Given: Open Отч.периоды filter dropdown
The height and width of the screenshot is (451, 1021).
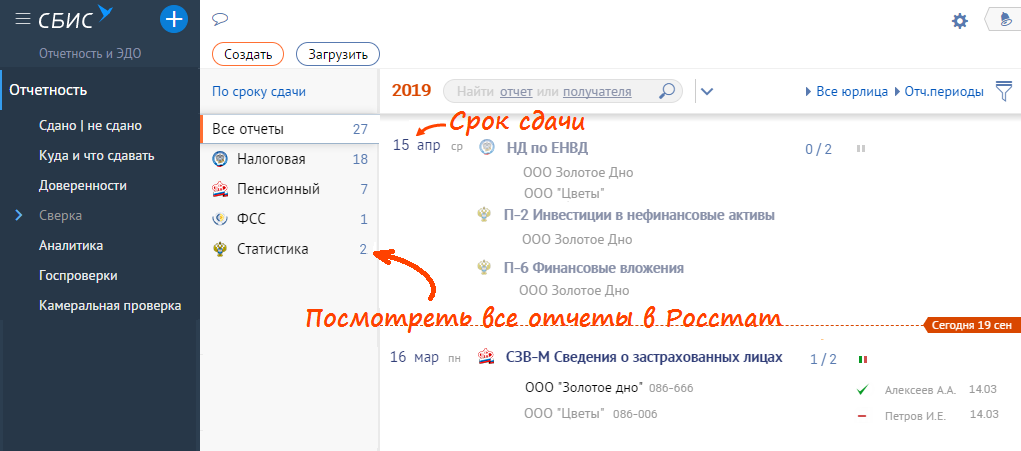Looking at the screenshot, I should [940, 92].
